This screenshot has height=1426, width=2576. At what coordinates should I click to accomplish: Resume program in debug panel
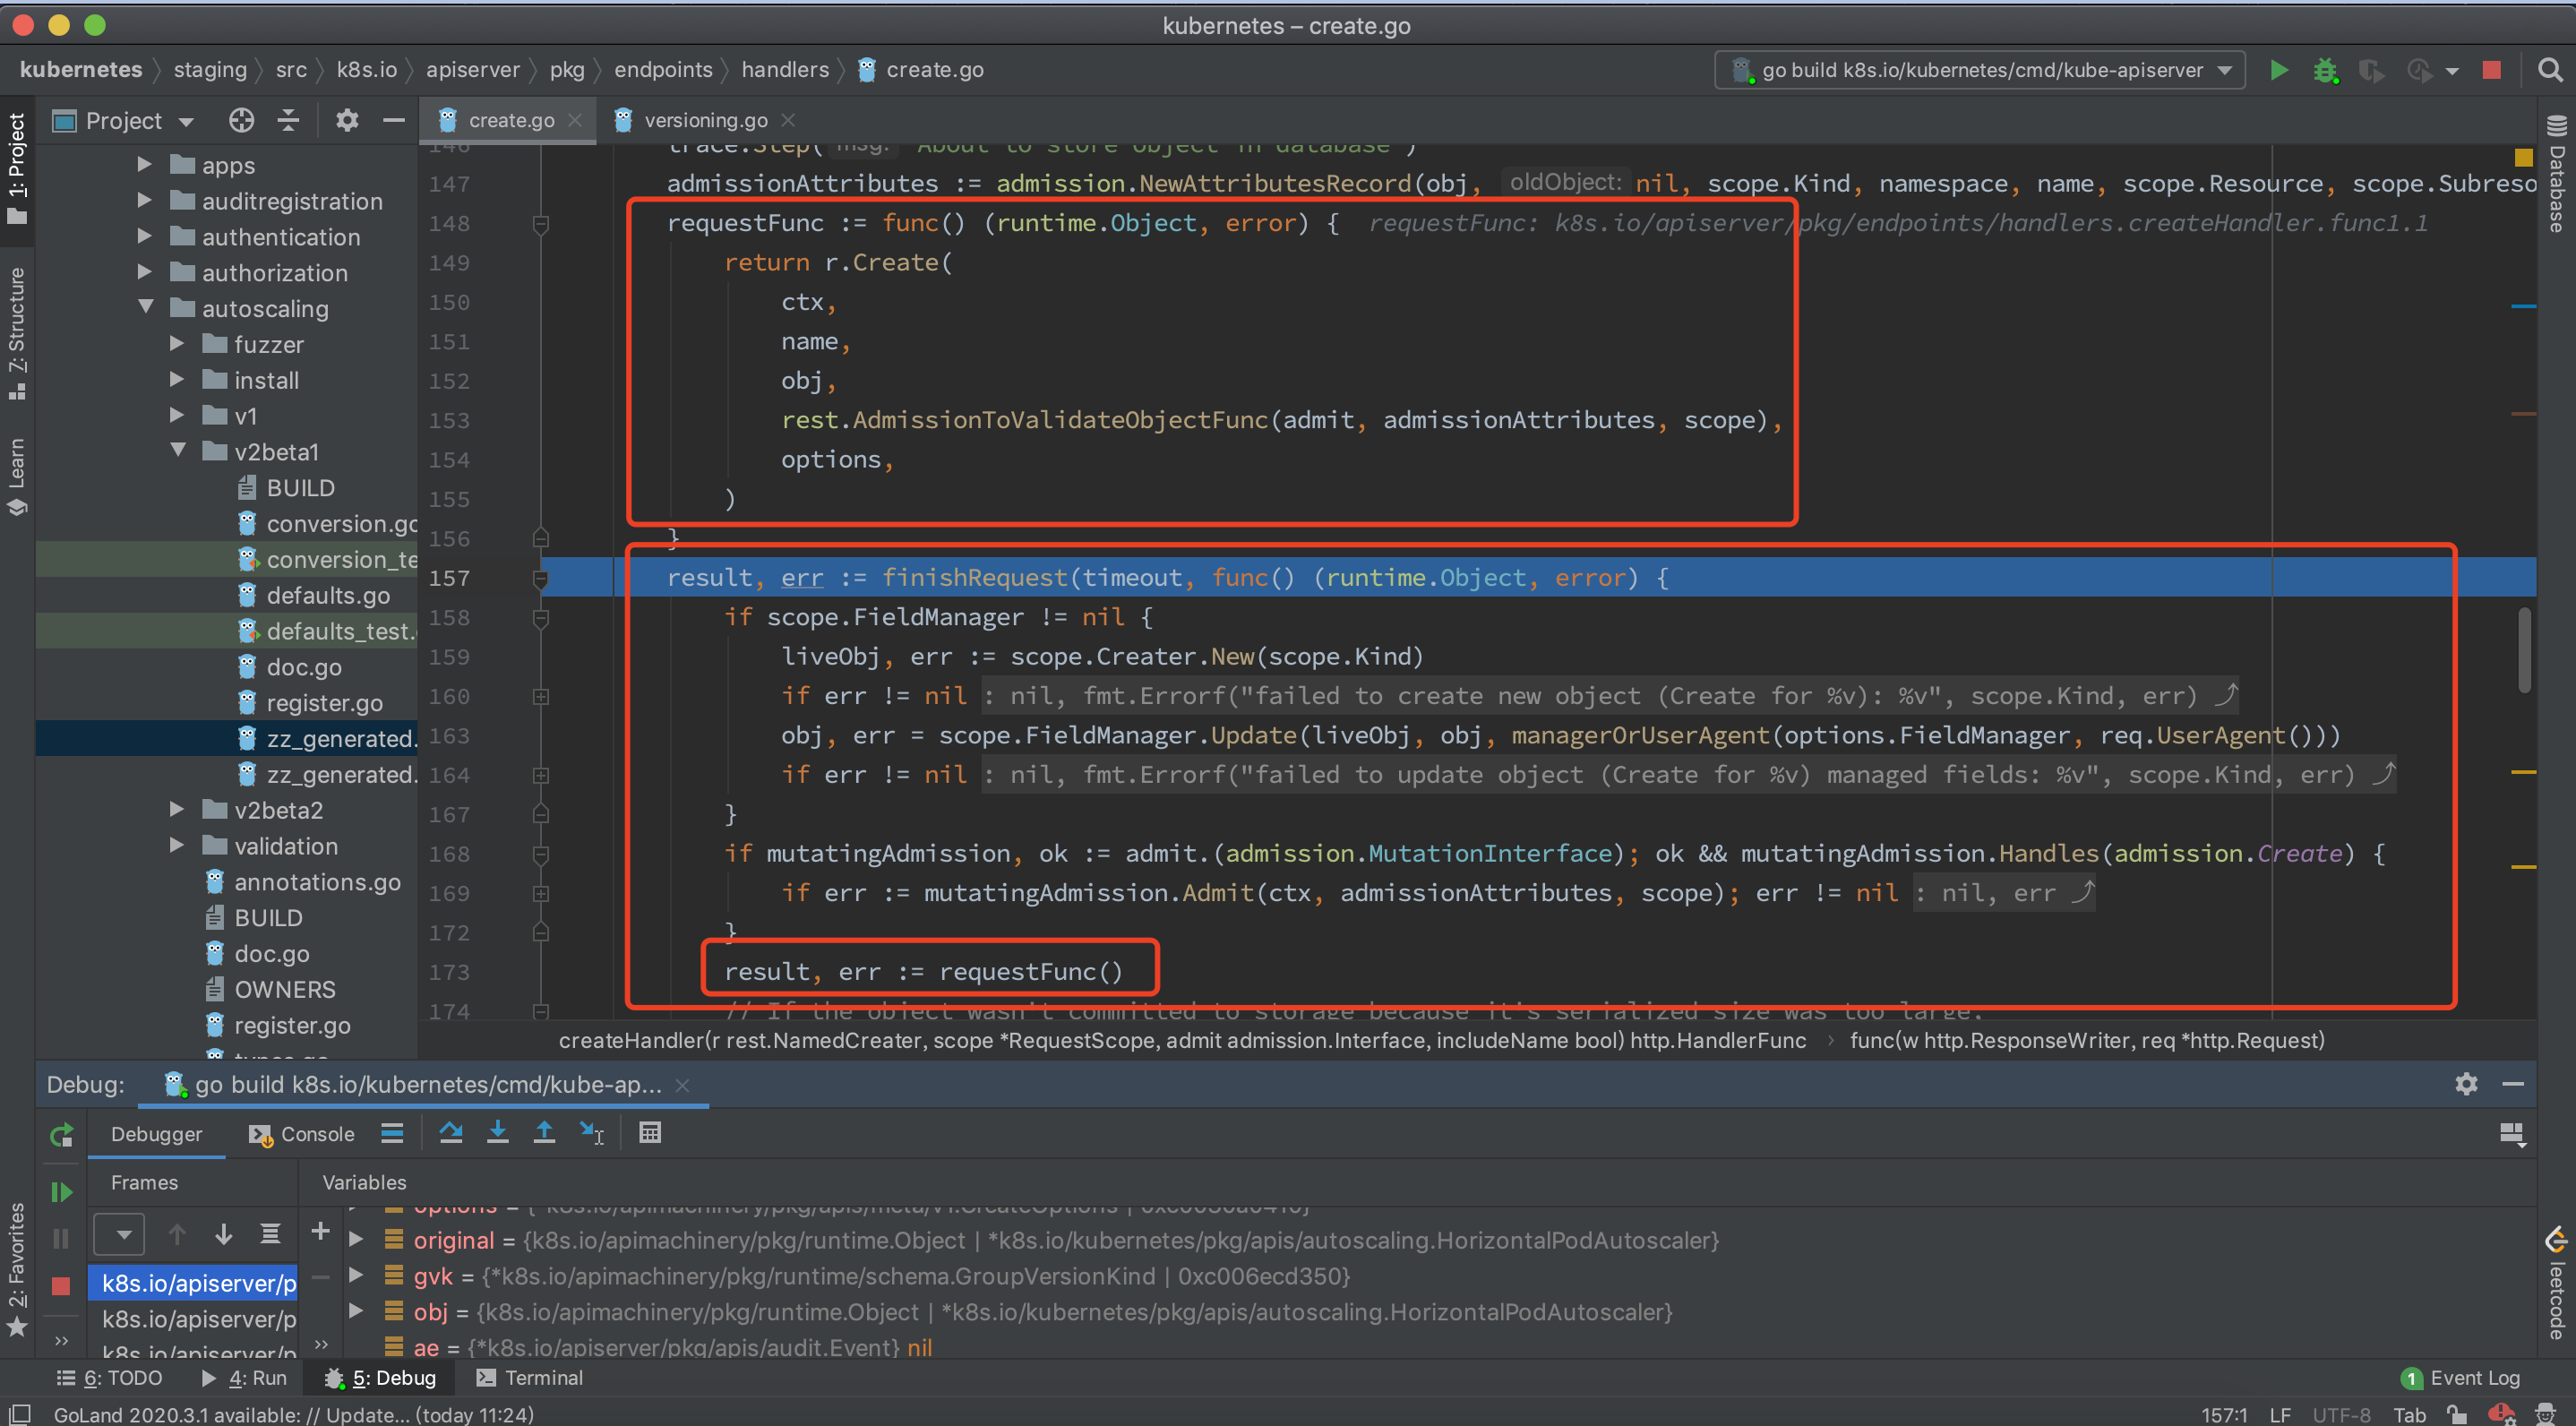(61, 1192)
